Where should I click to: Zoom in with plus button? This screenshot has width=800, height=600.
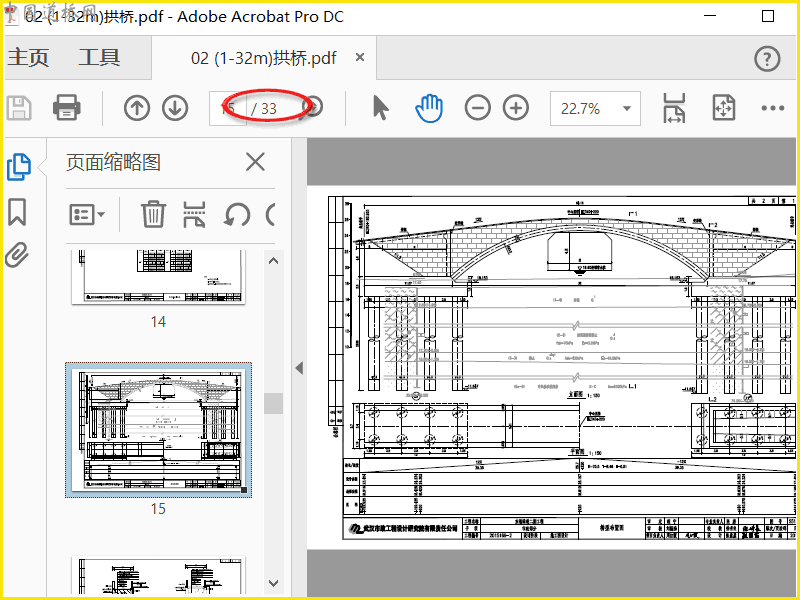(x=516, y=108)
